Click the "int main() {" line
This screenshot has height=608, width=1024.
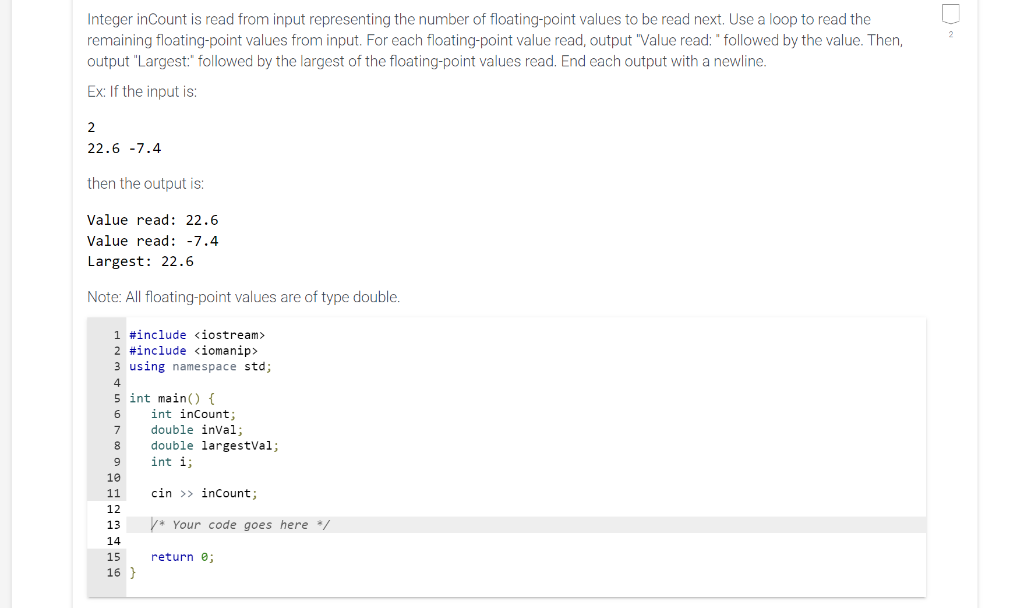[x=172, y=398]
